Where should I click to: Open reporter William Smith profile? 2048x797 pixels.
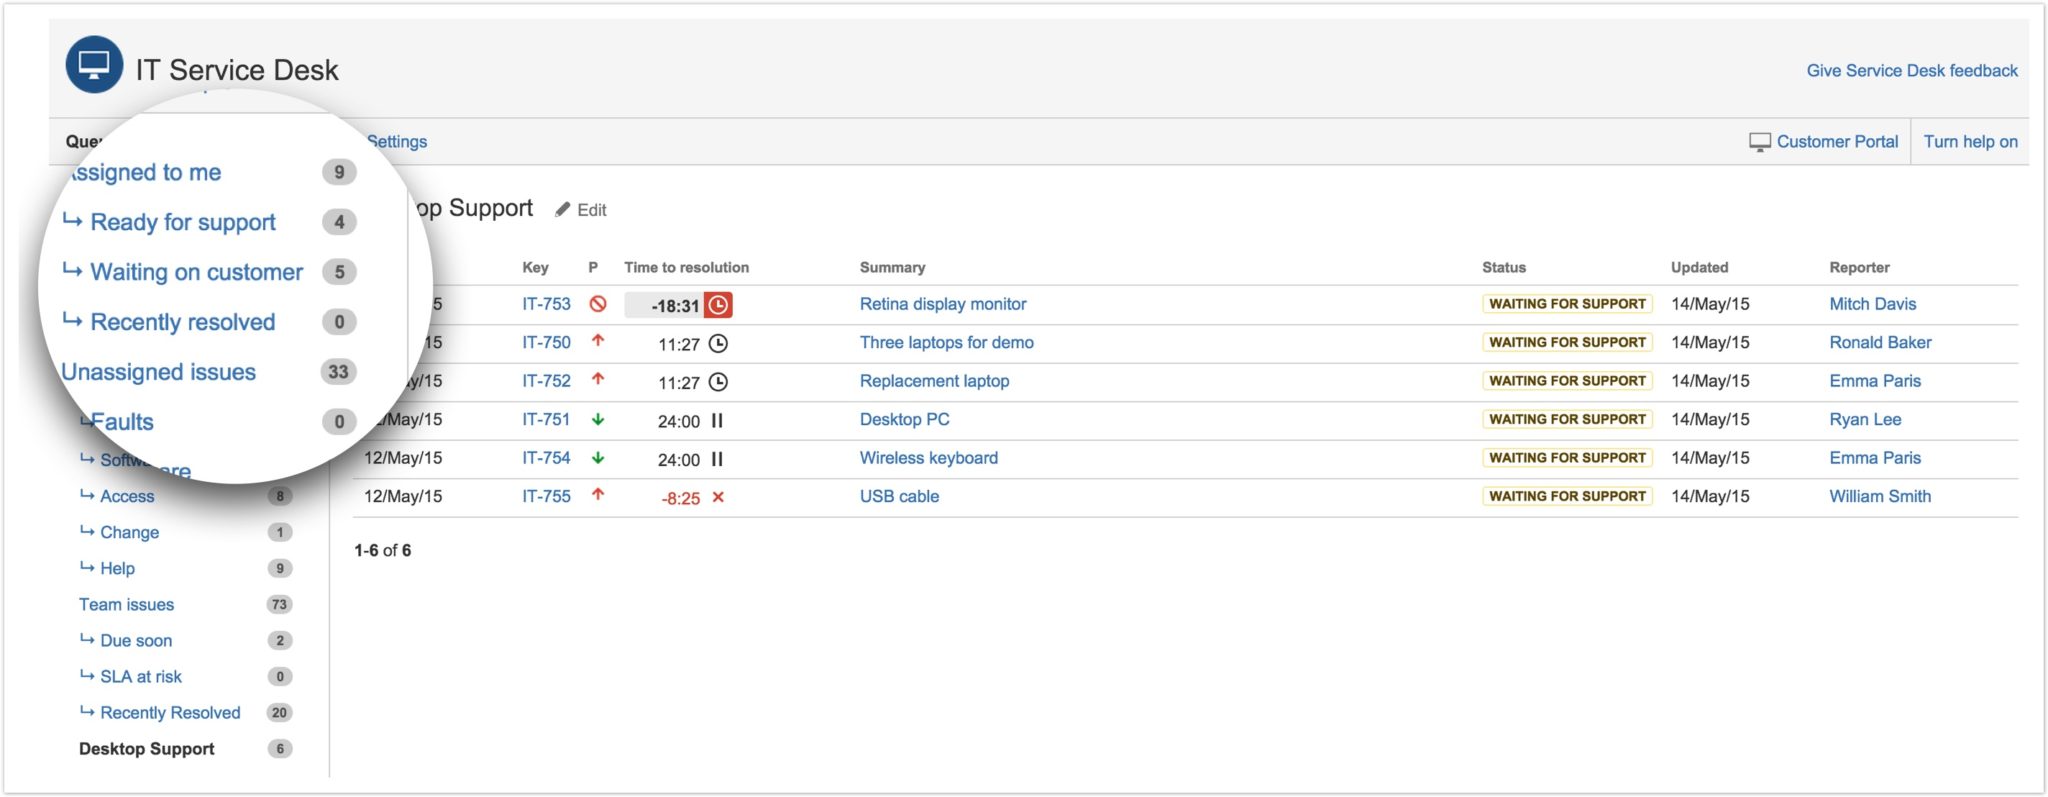1880,496
